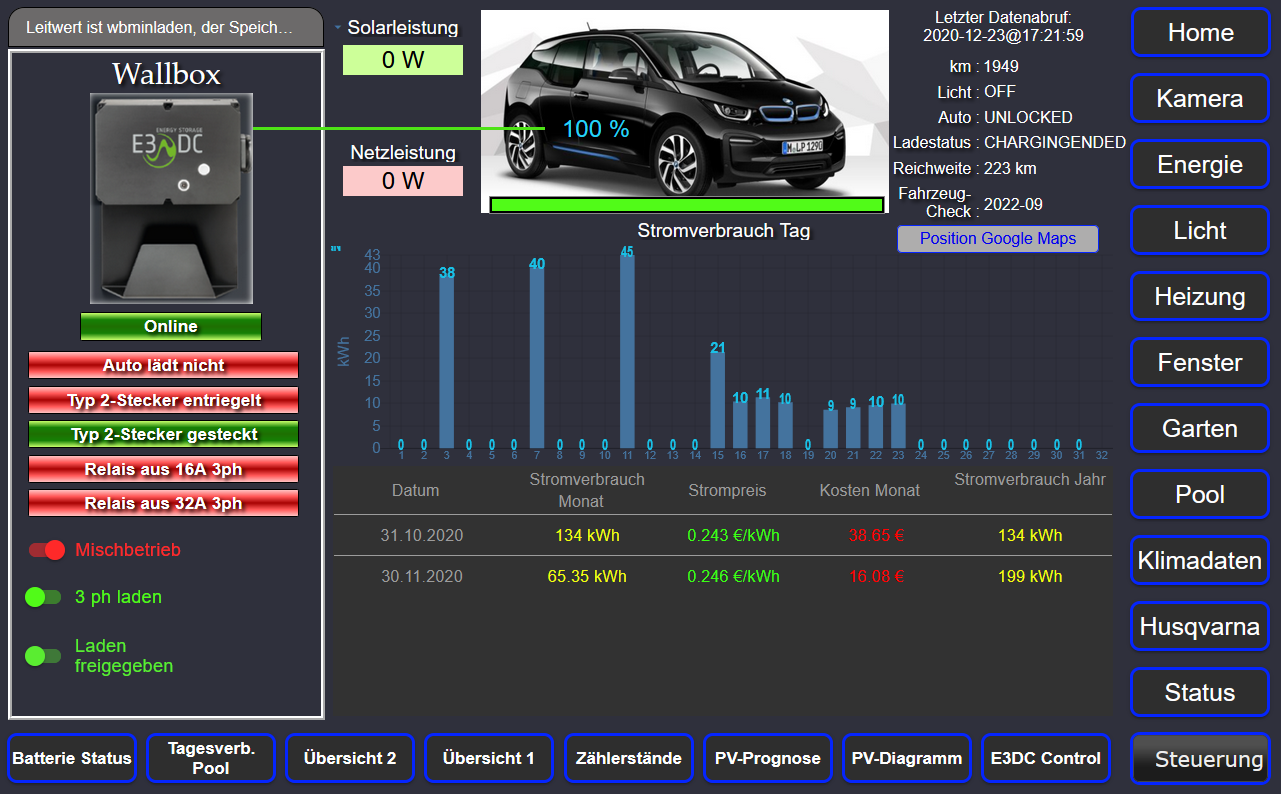Open the Tagesverb. Pool tab
Viewport: 1281px width, 794px height.
(211, 758)
